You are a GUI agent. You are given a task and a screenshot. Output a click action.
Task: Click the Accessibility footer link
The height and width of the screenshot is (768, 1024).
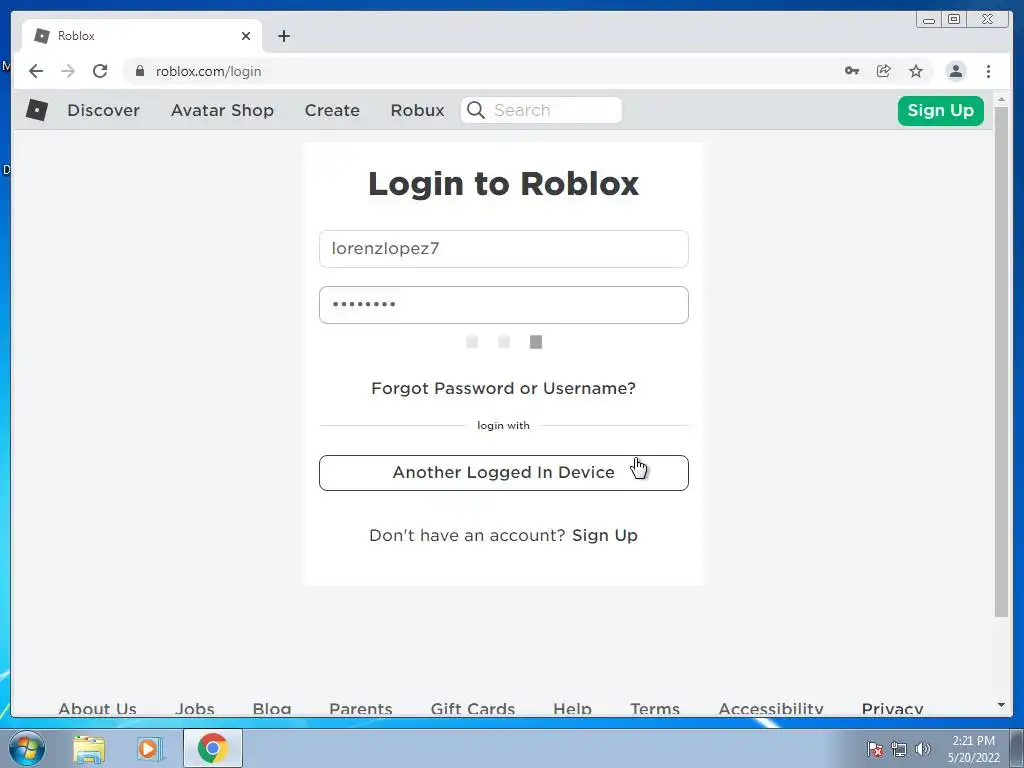(x=771, y=709)
